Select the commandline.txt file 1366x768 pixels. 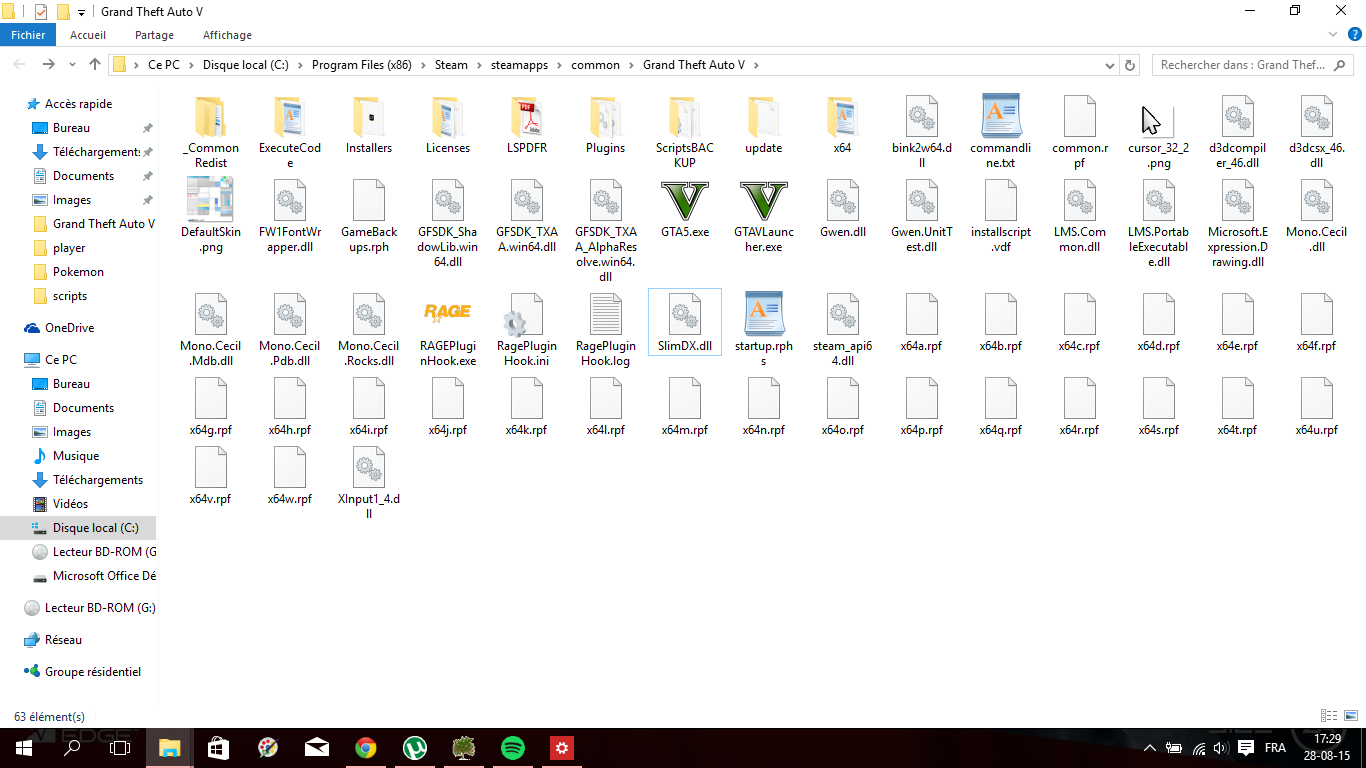(1001, 117)
